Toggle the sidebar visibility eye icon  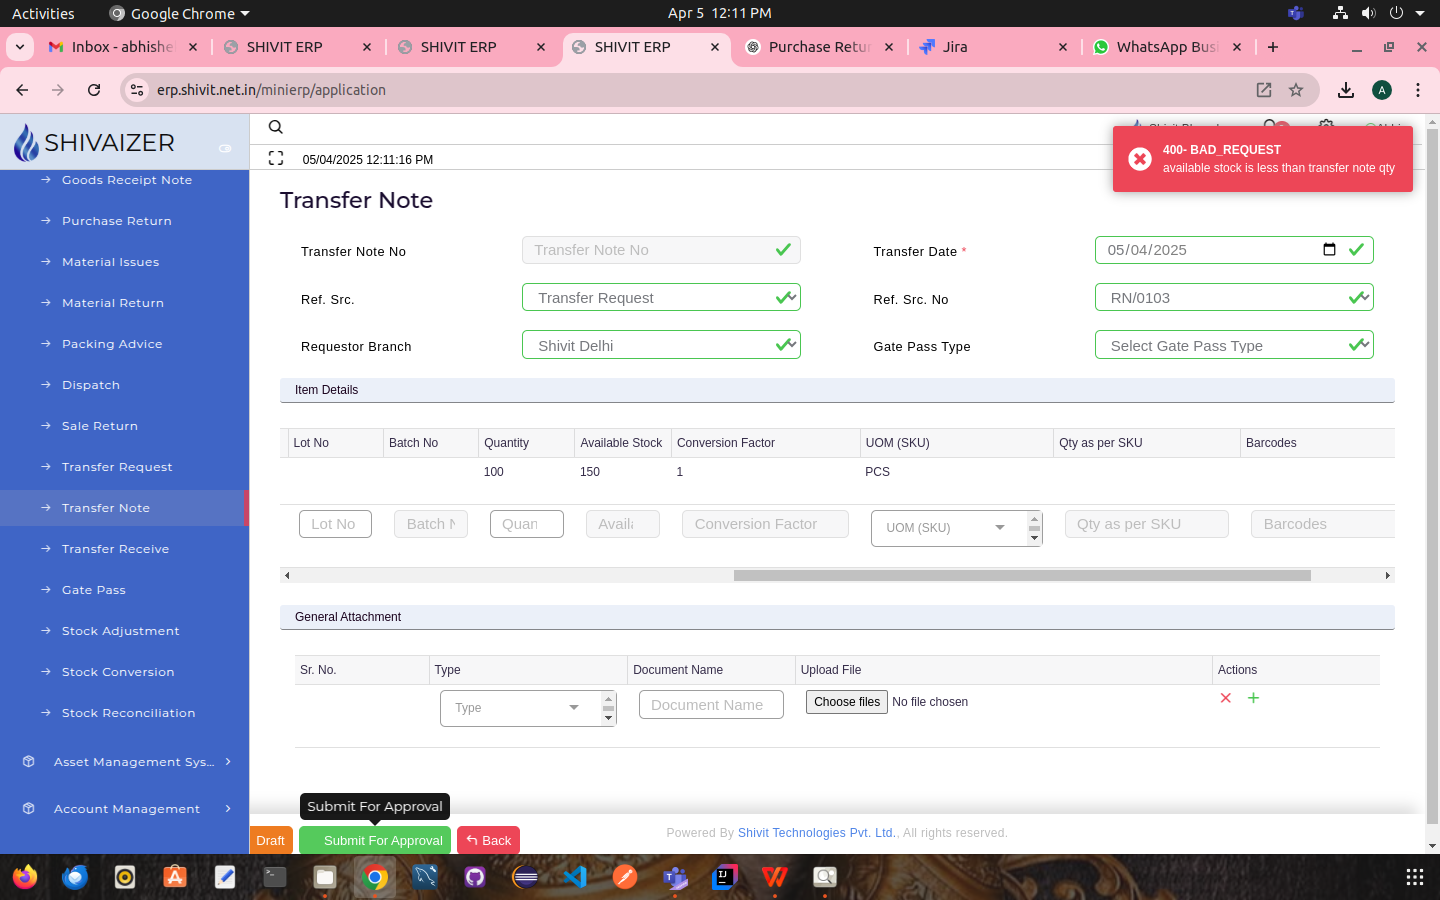225,148
